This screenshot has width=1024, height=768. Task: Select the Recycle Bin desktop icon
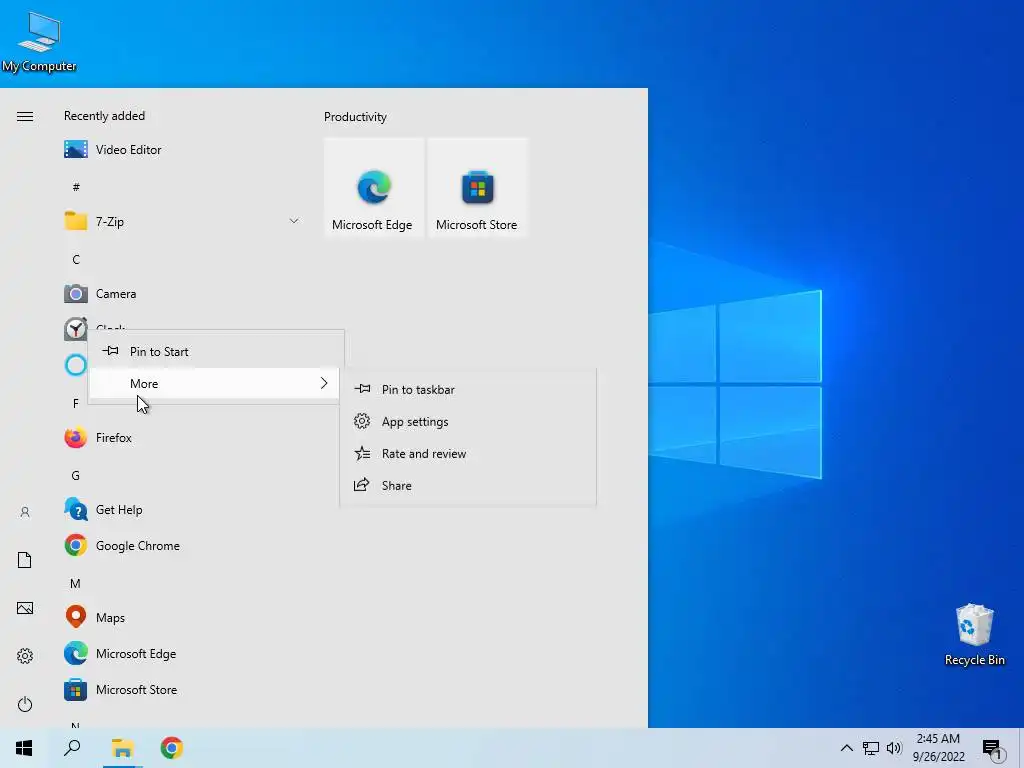coord(974,635)
